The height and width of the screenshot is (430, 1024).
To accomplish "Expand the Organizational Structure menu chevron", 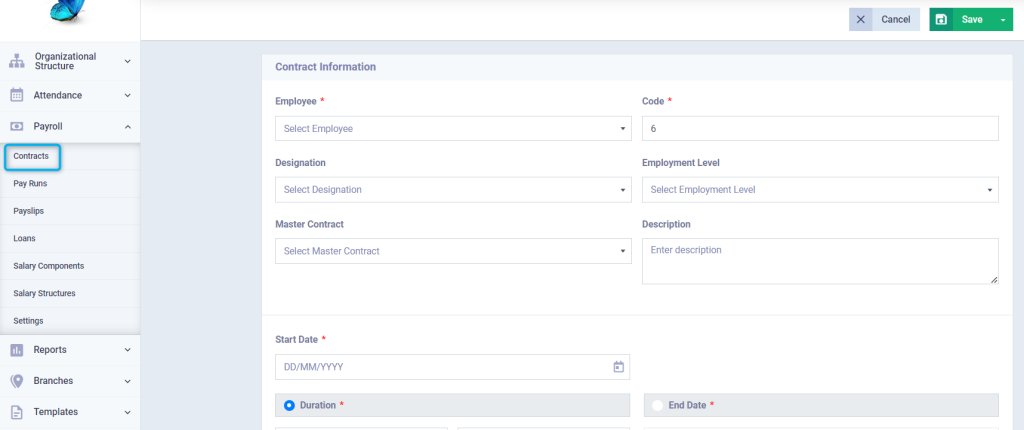I will point(127,61).
